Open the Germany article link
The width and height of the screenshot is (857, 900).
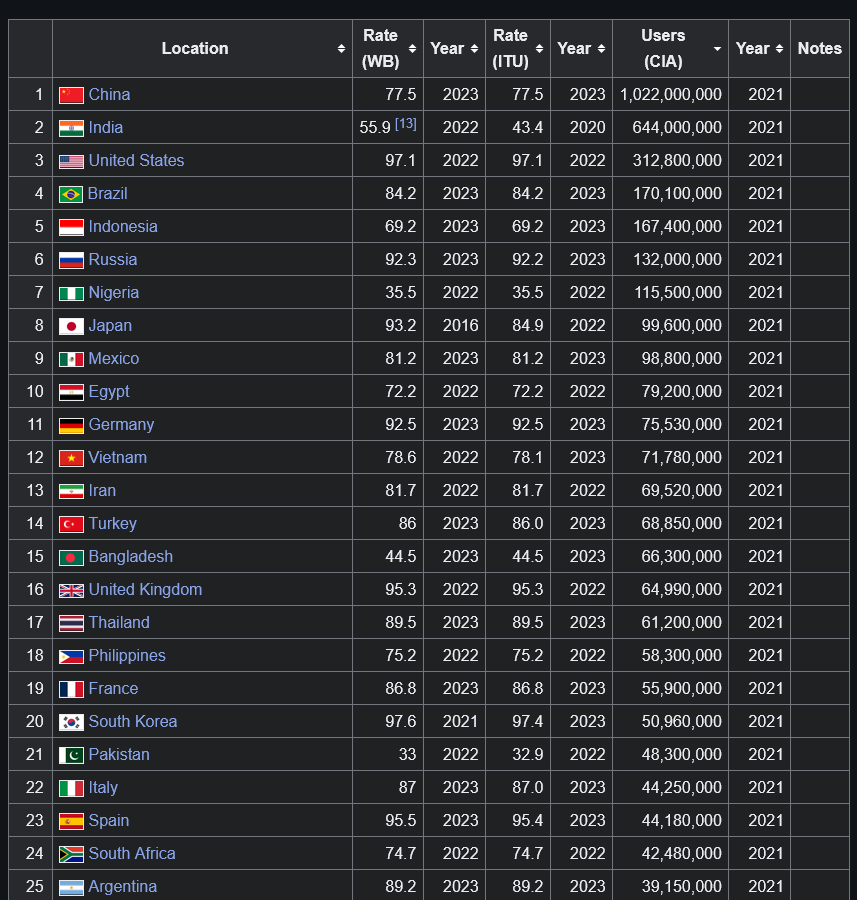point(121,425)
